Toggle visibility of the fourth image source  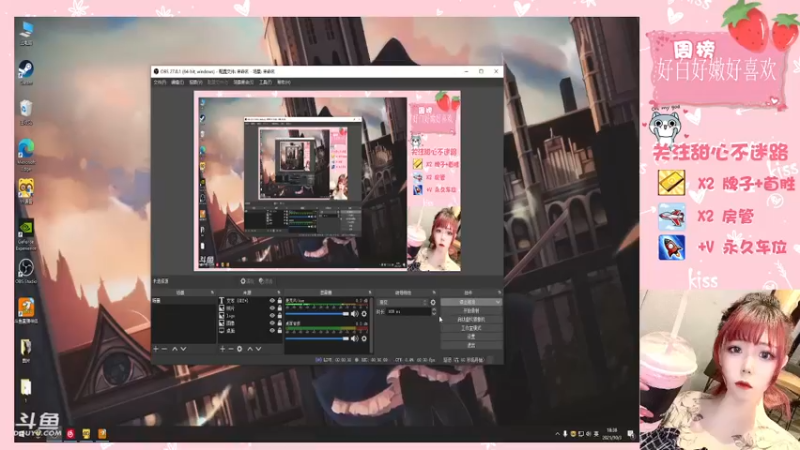point(272,323)
